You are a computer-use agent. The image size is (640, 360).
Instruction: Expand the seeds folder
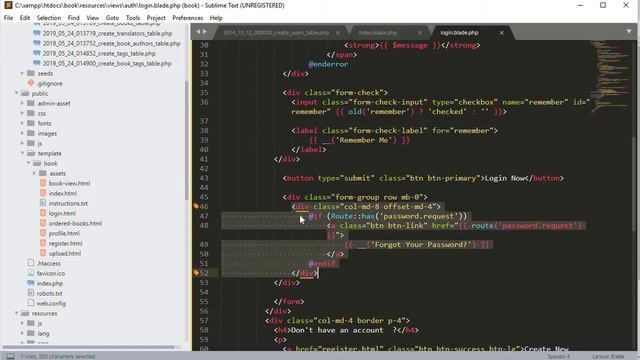22,73
